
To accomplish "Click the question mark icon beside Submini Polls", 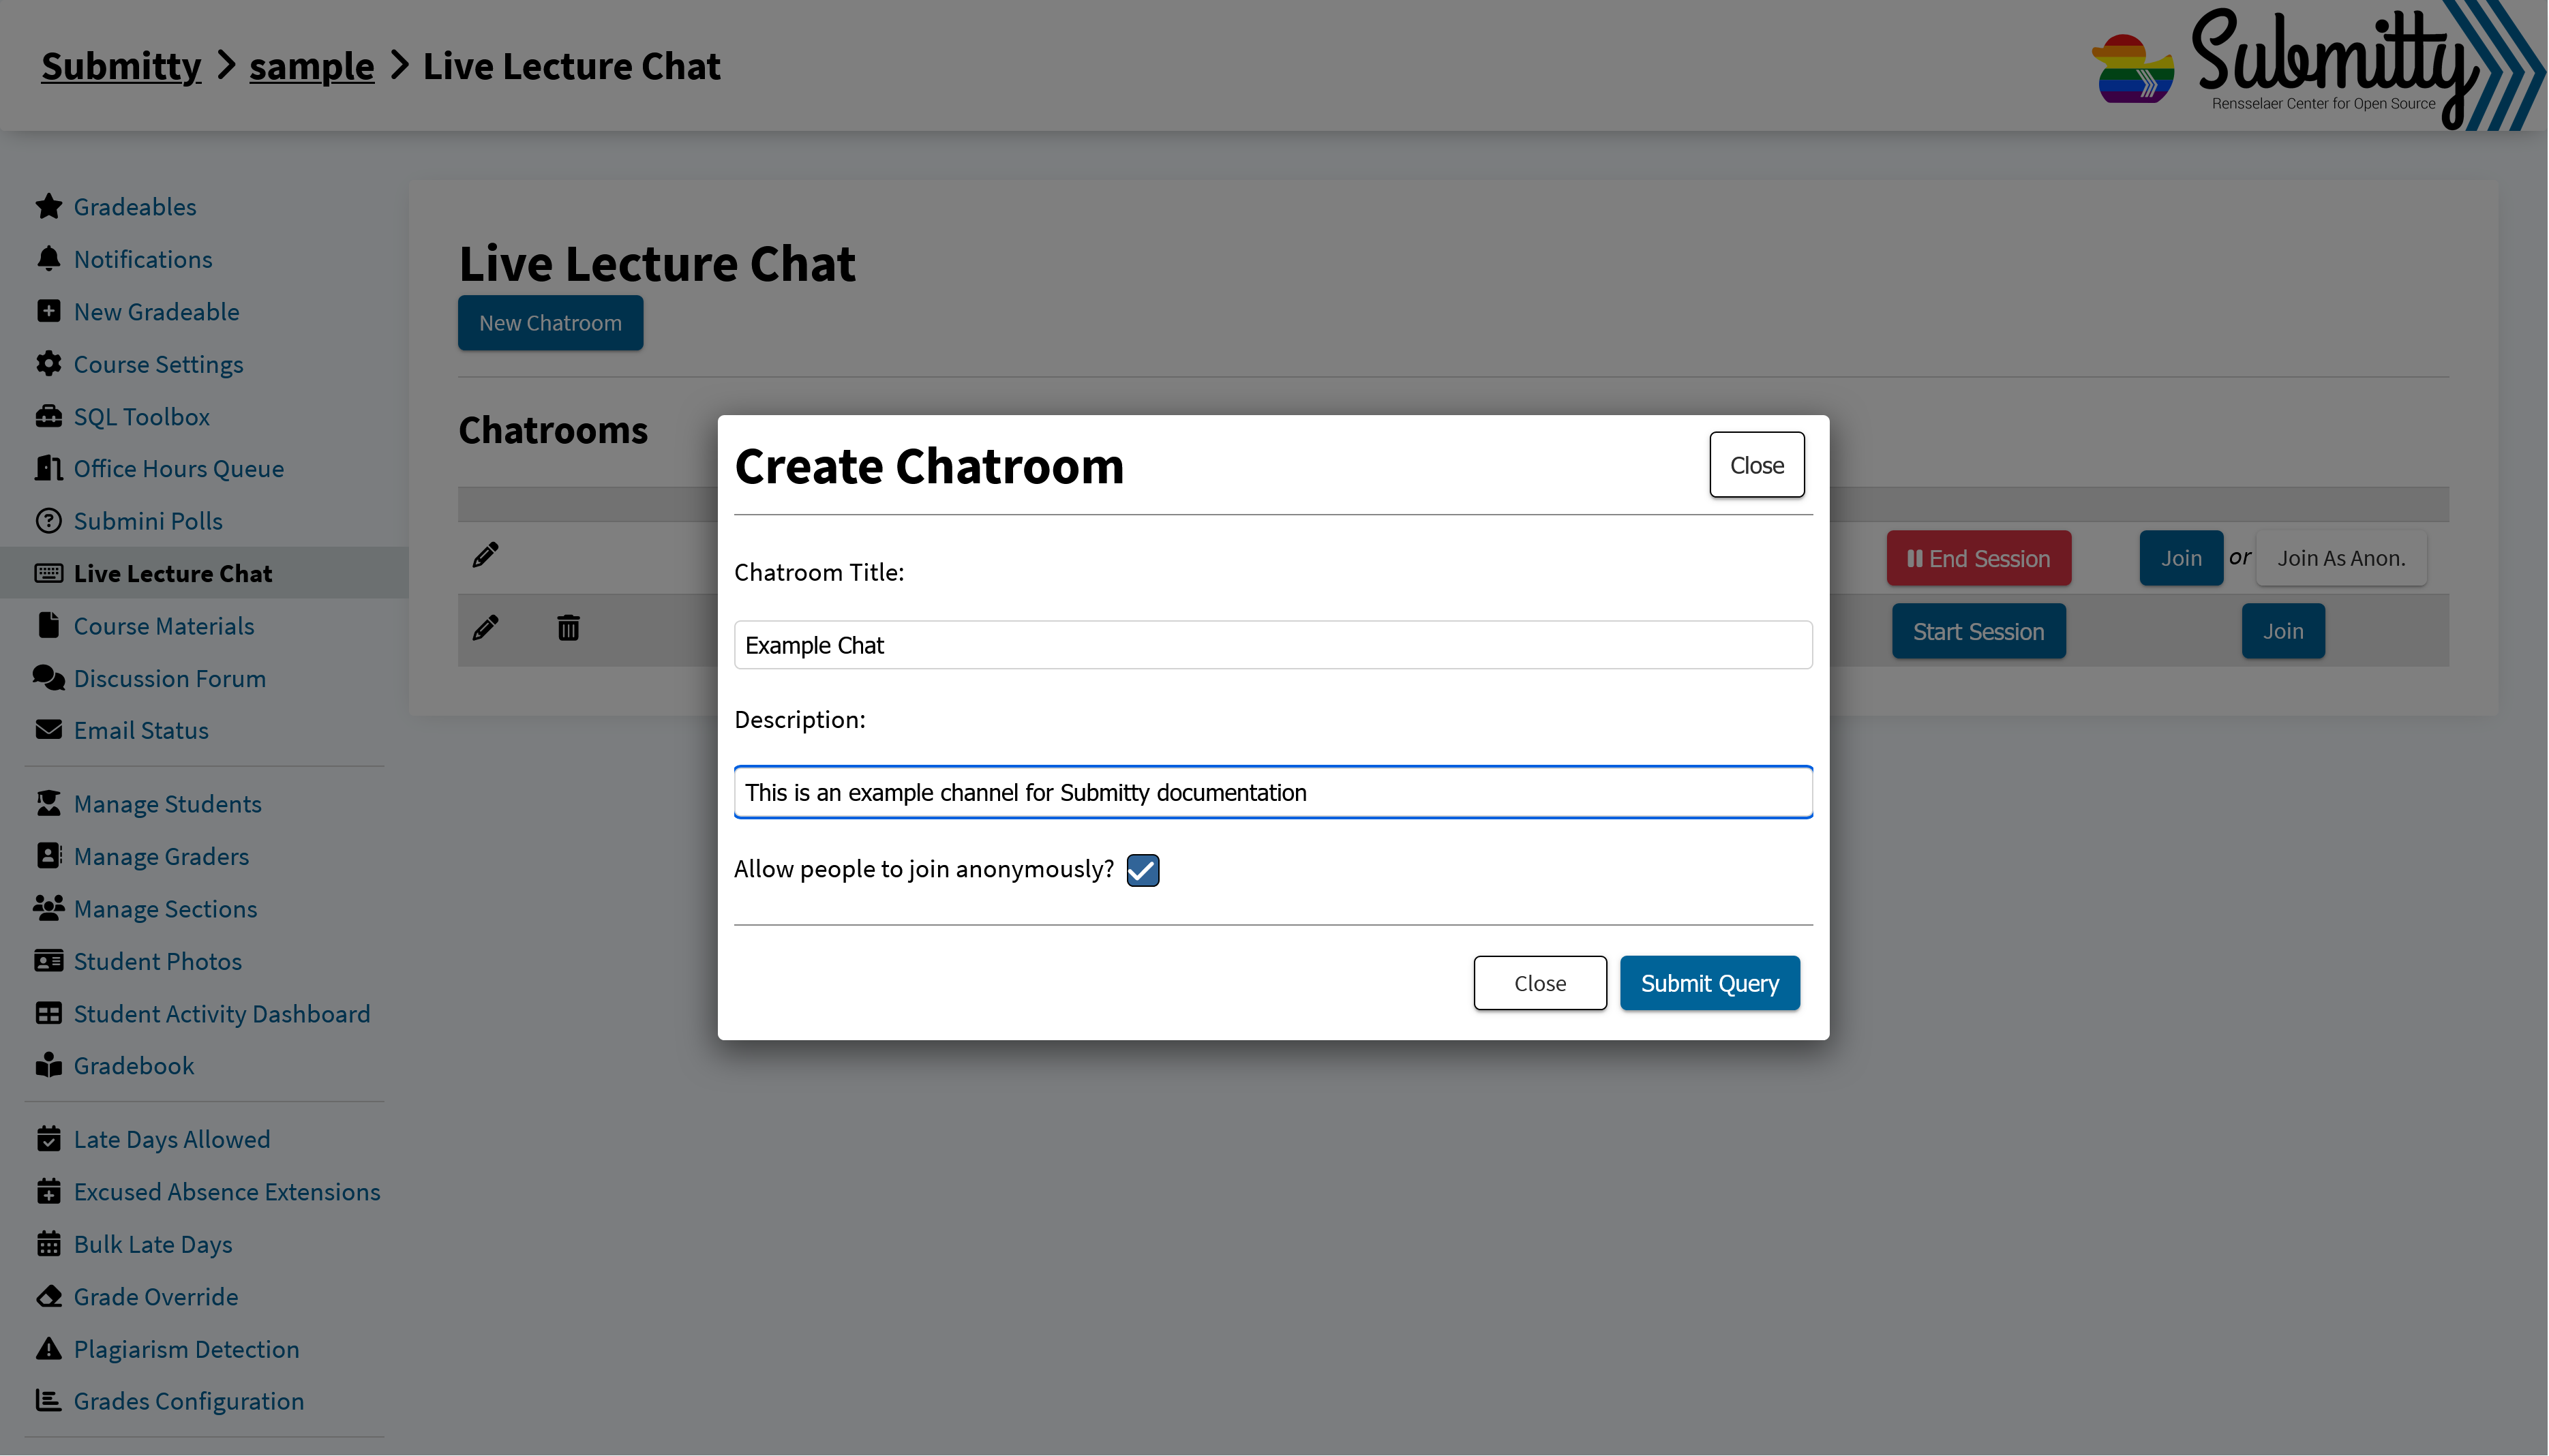I will pos(48,520).
